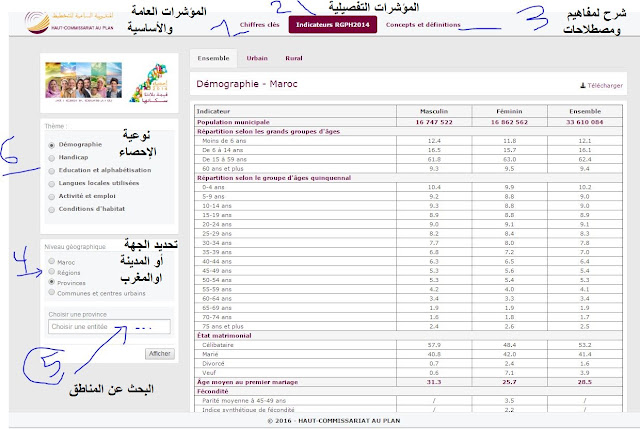The height and width of the screenshot is (429, 640).
Task: Set geographic level to Maroc
Action: 51,261
